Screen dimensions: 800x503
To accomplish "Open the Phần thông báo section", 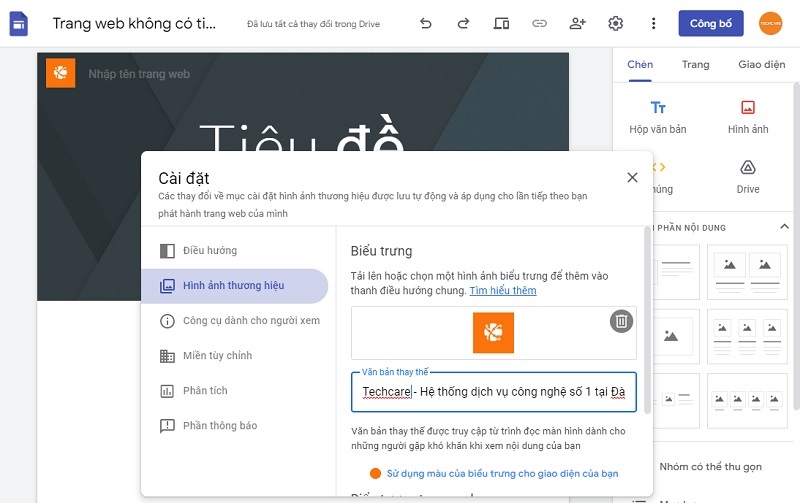I will (x=235, y=425).
